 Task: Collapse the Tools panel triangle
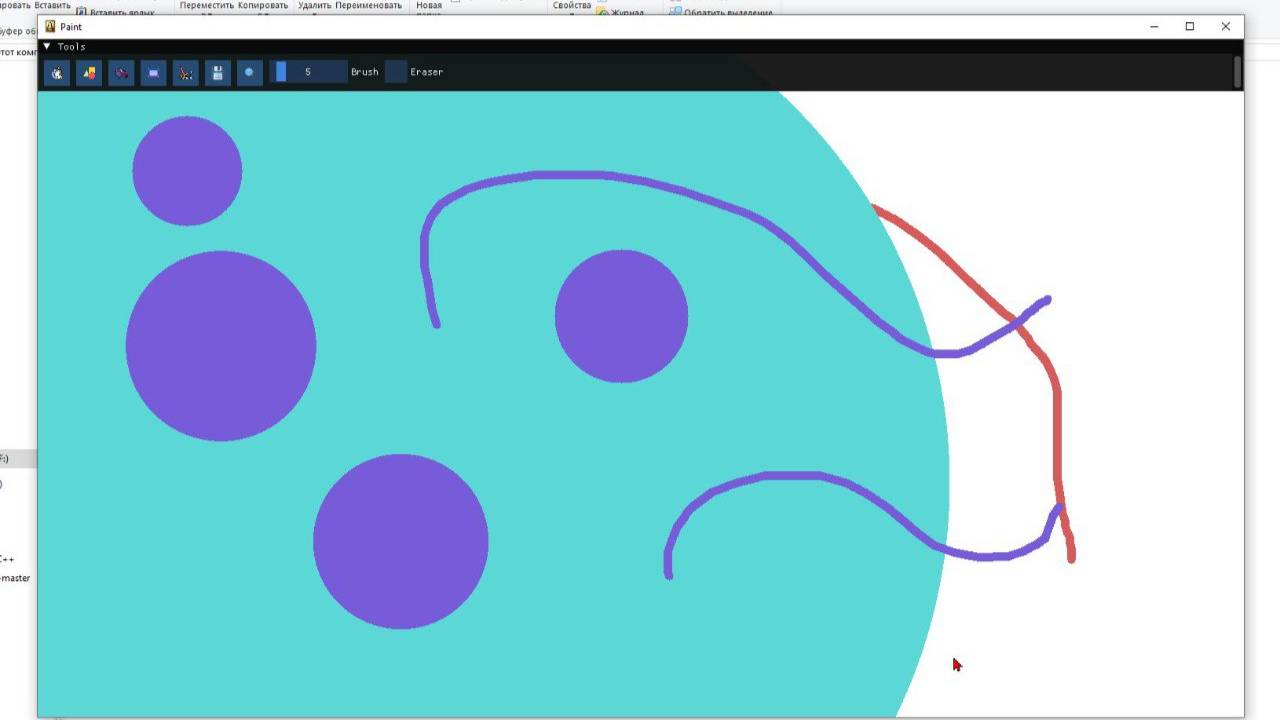tap(47, 46)
